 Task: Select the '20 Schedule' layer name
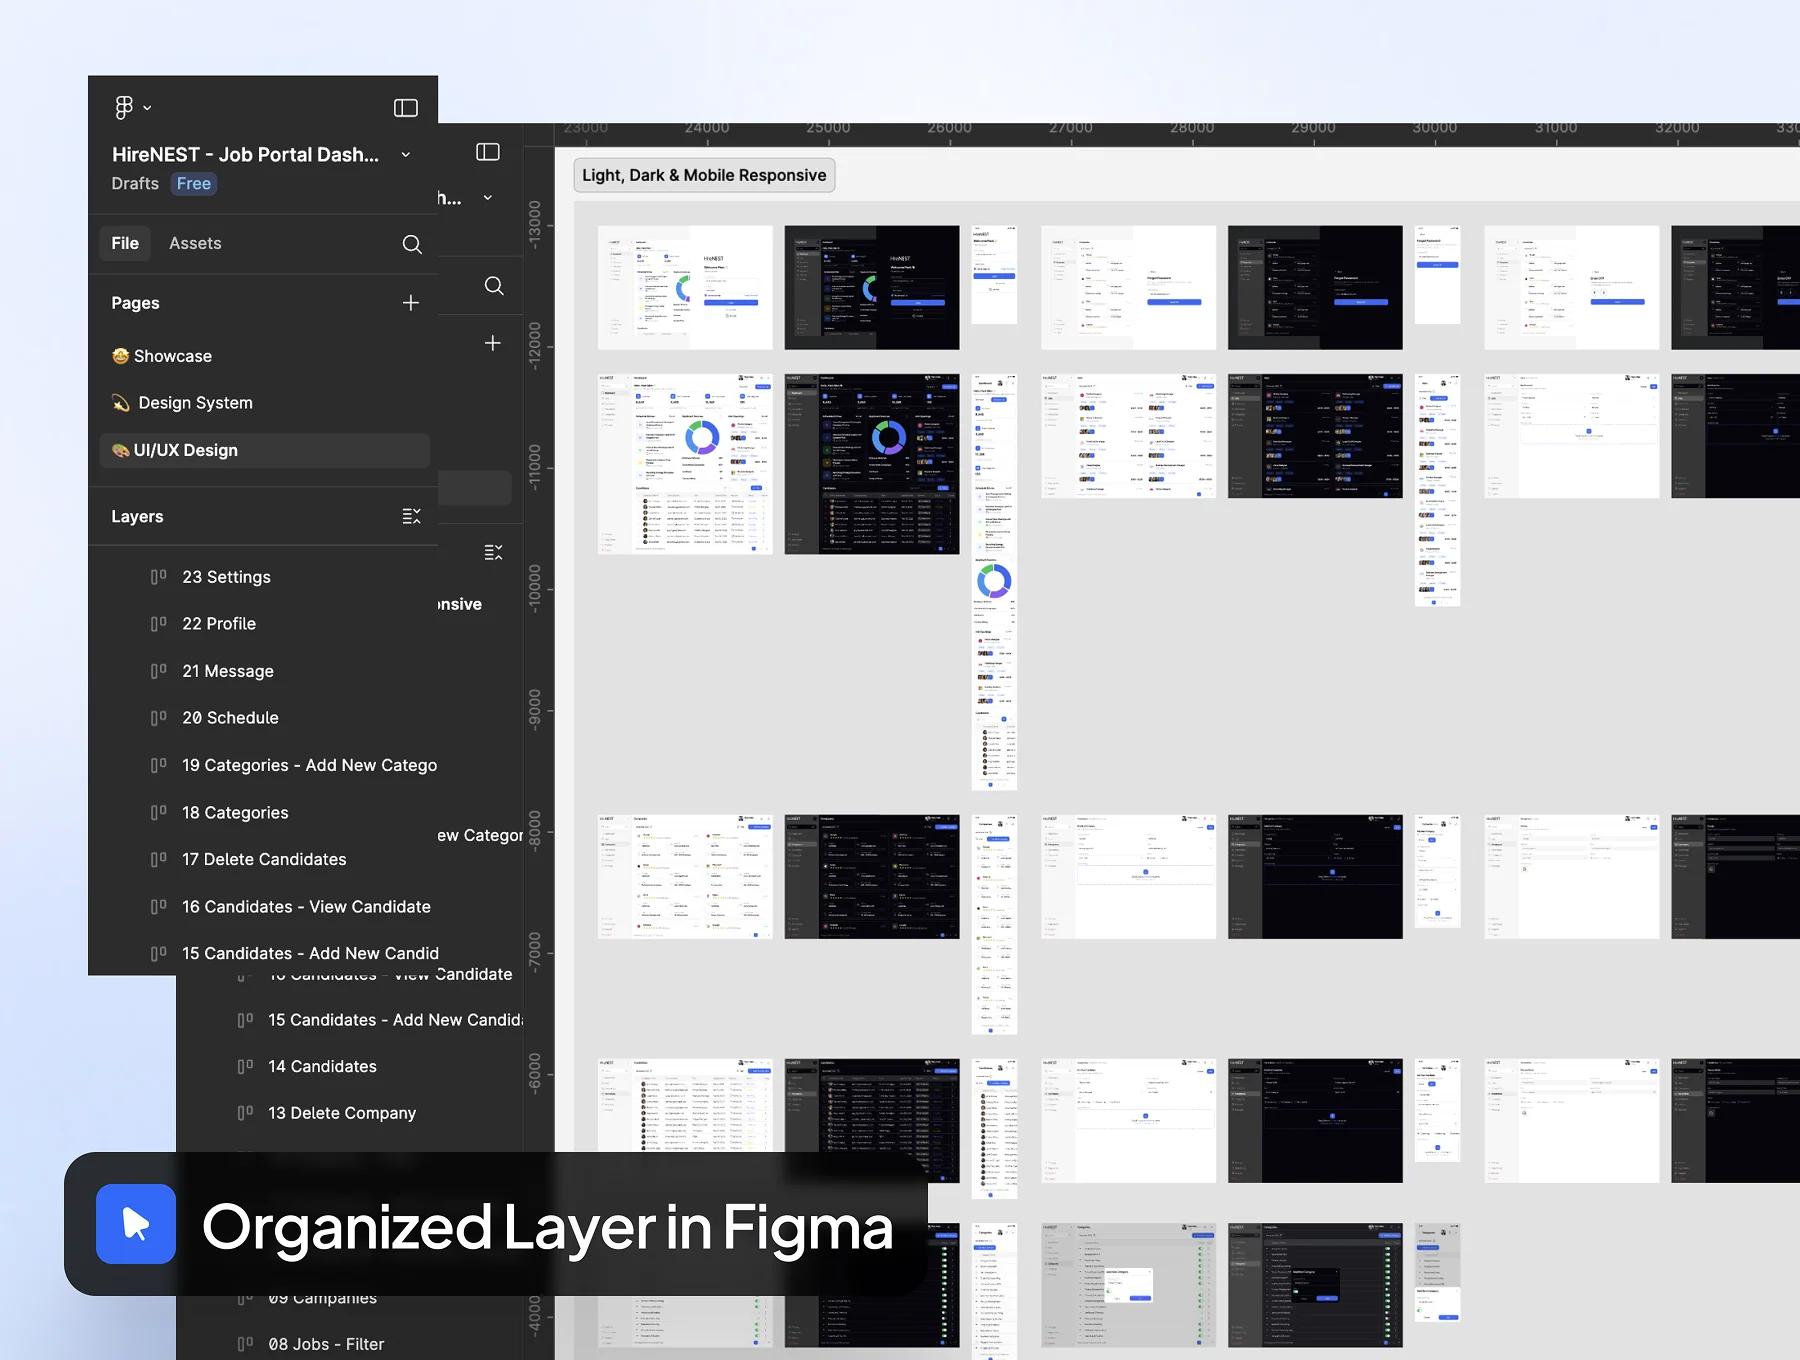tap(230, 718)
